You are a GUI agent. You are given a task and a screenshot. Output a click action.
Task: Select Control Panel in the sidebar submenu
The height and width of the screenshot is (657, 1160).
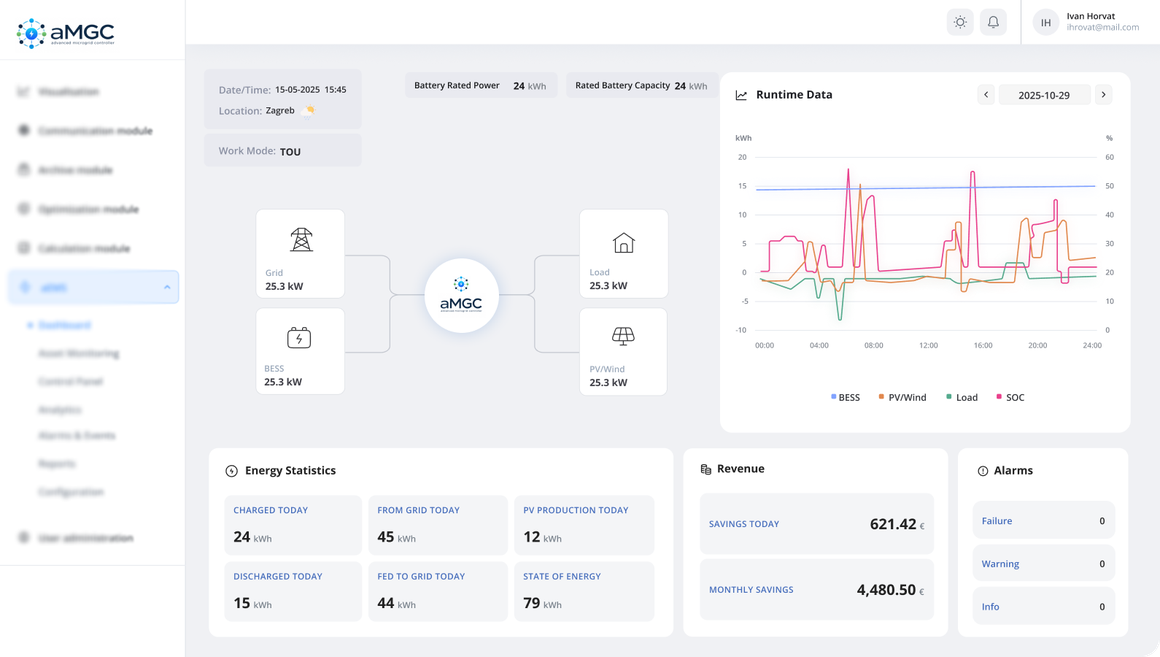tap(70, 381)
